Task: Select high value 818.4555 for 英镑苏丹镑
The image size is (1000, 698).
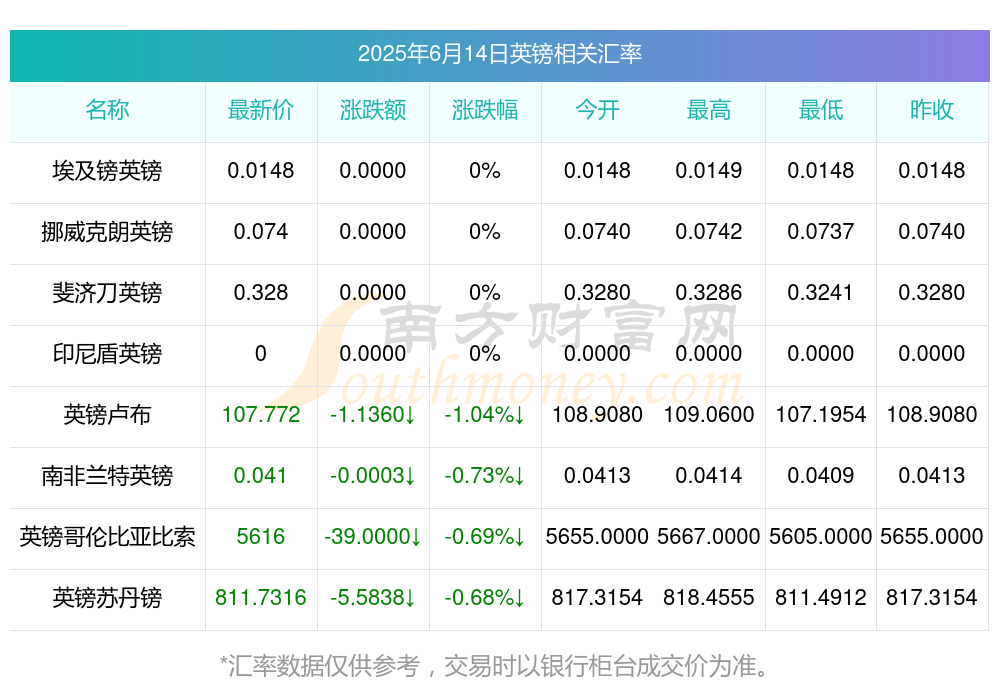Action: [x=709, y=598]
